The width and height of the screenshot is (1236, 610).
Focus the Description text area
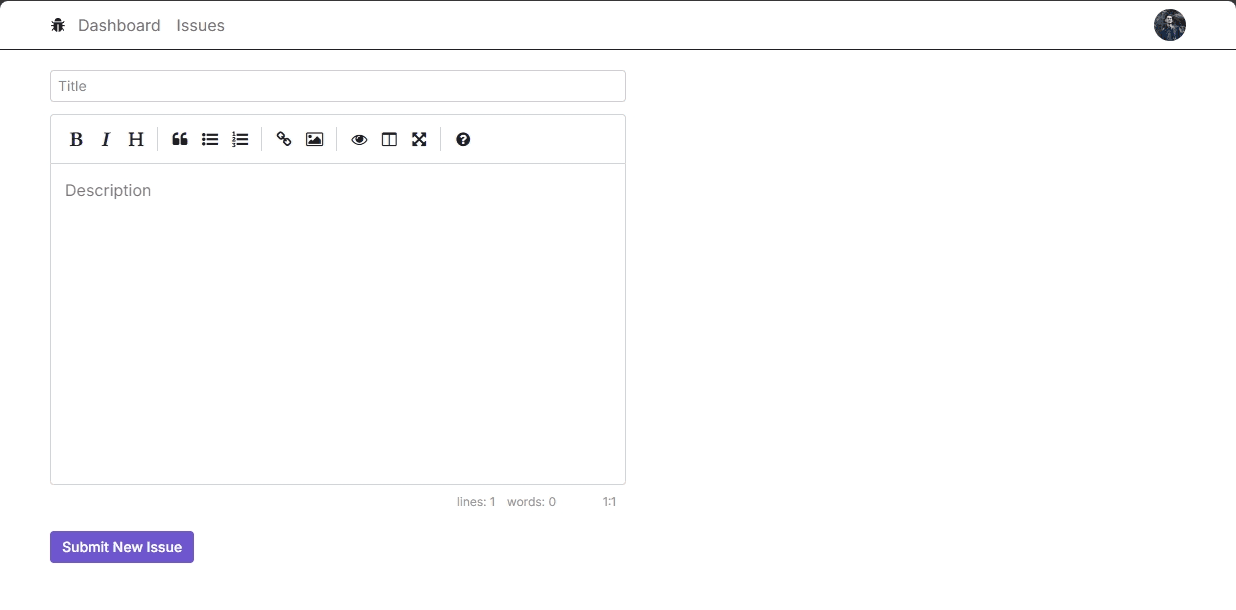coord(337,300)
